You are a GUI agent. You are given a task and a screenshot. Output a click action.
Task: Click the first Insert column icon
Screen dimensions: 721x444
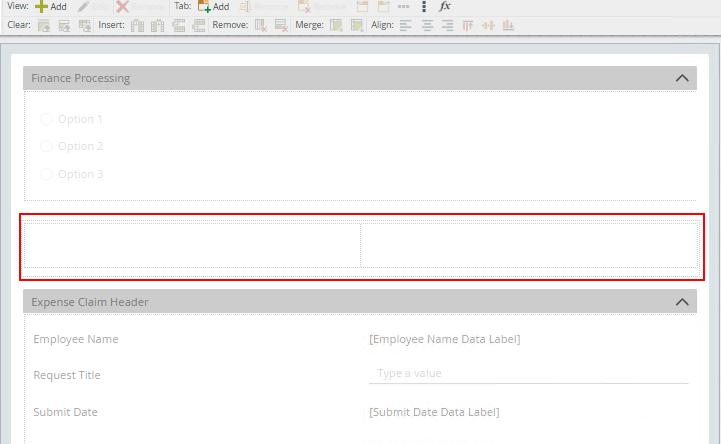[x=137, y=25]
